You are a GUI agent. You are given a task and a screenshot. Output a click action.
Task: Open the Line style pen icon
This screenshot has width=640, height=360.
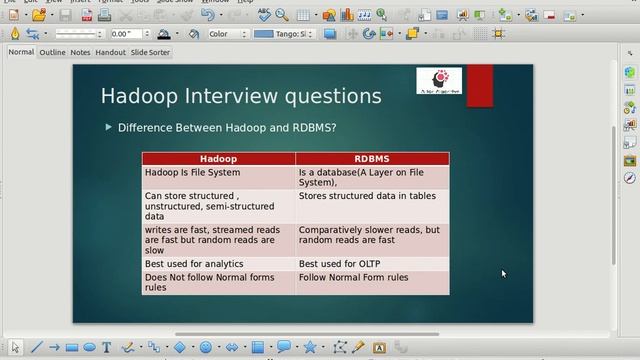15,34
